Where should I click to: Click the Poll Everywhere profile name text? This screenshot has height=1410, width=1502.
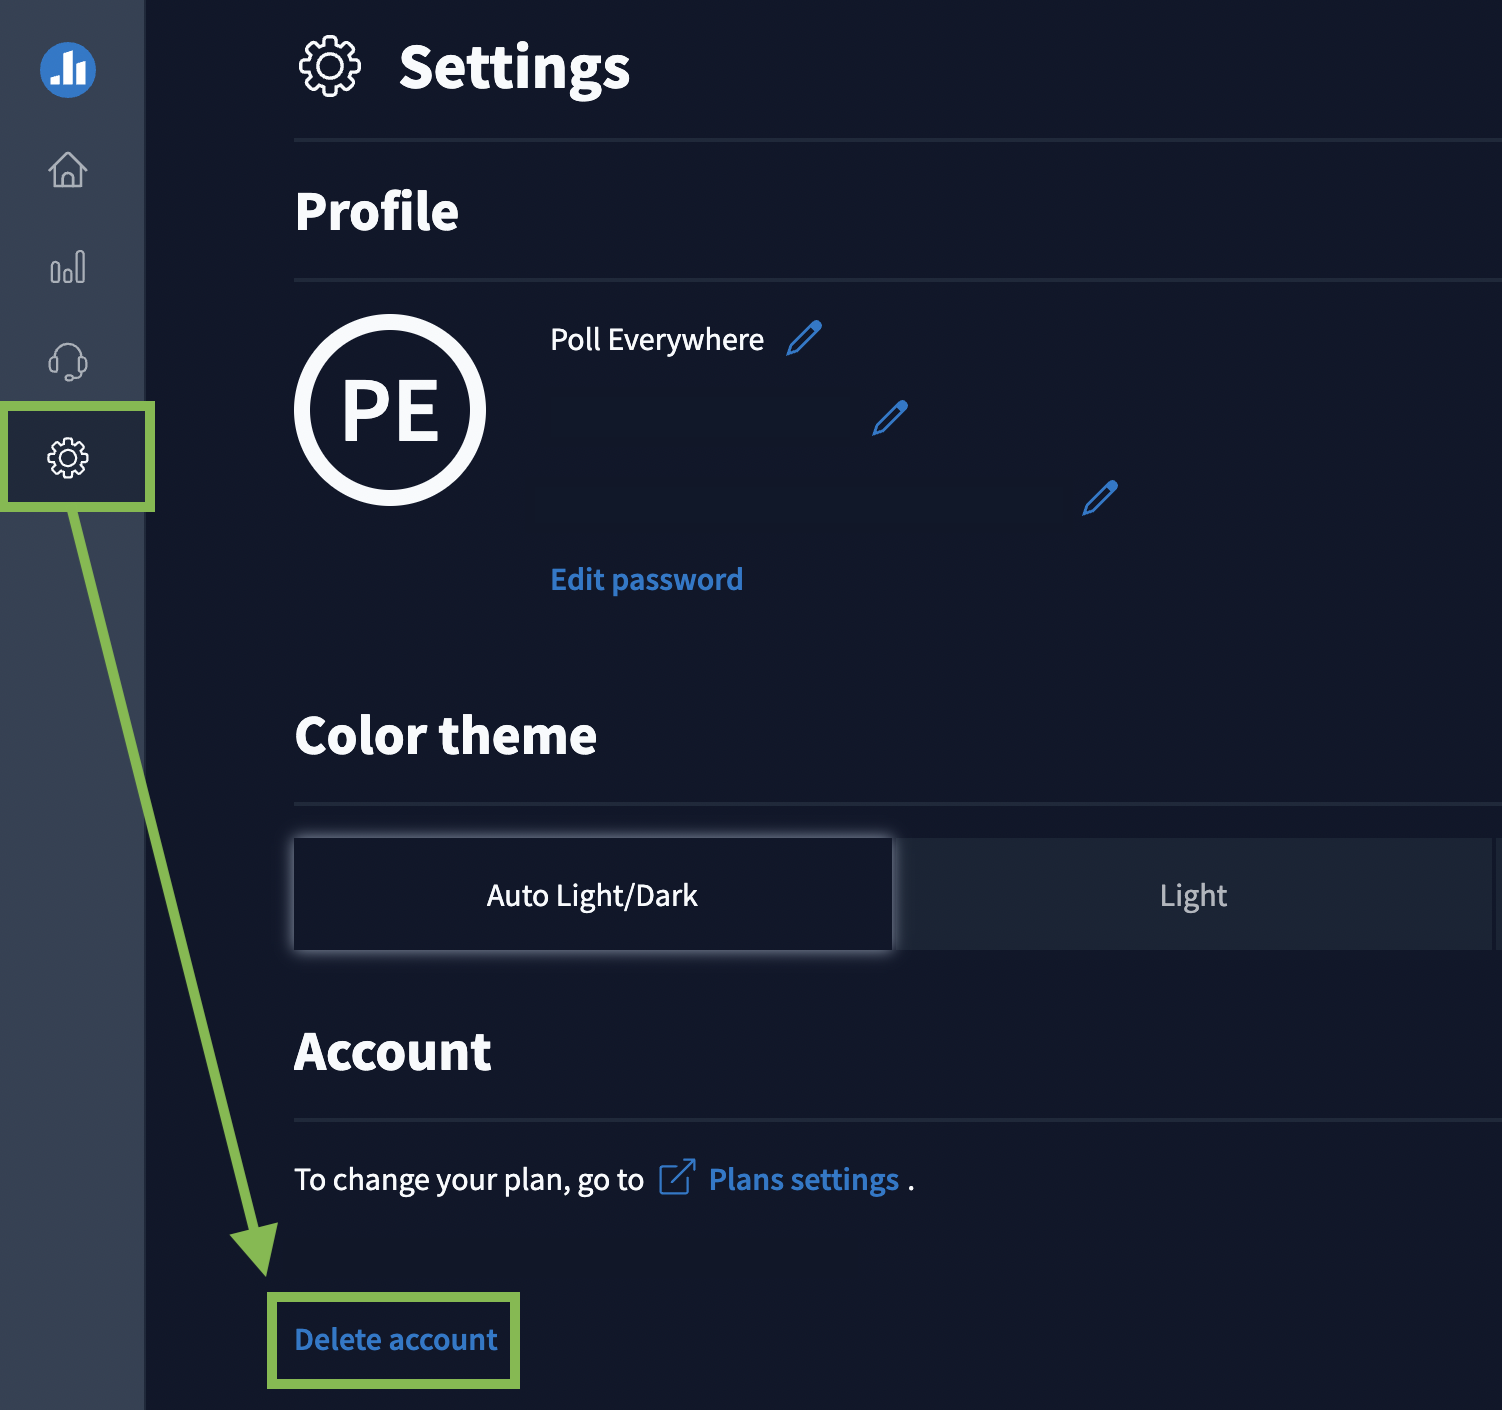[657, 340]
